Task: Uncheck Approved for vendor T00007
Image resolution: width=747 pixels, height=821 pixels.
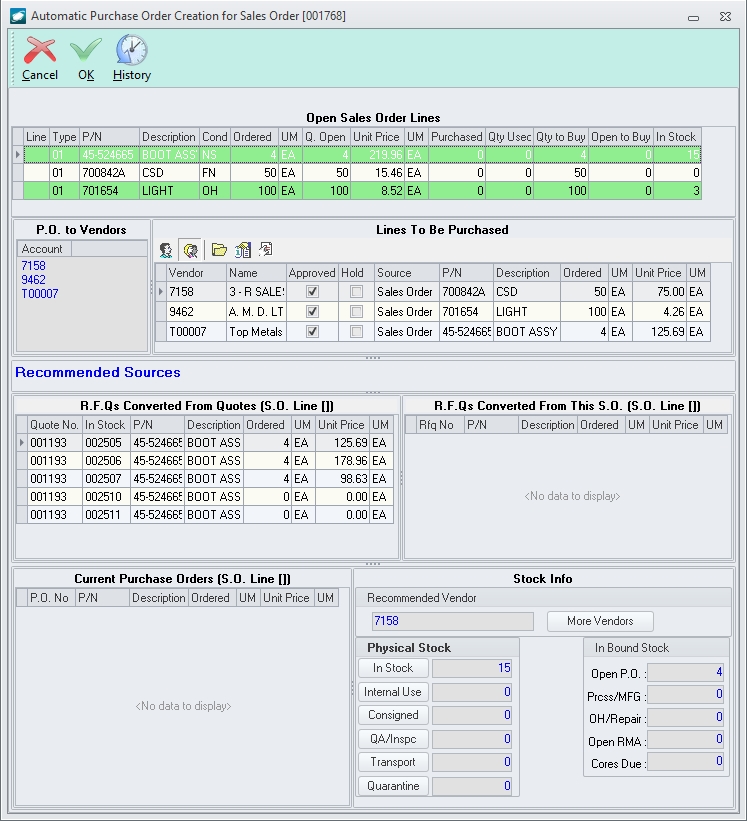Action: 313,331
